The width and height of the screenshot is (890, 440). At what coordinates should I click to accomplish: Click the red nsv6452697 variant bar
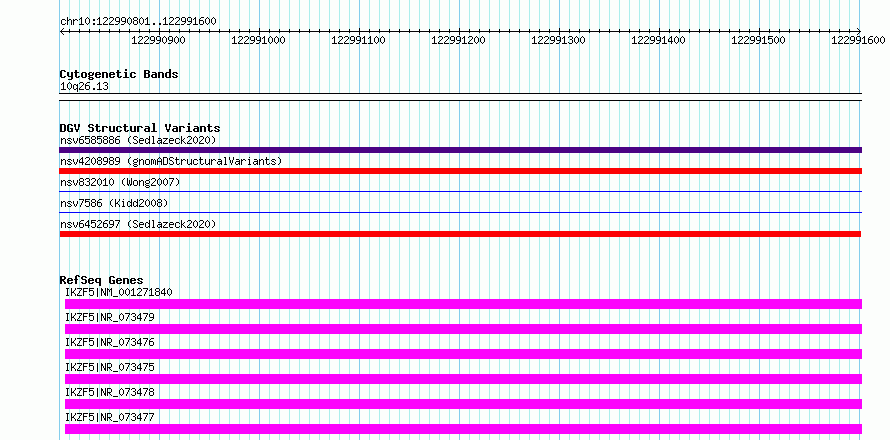[460, 234]
